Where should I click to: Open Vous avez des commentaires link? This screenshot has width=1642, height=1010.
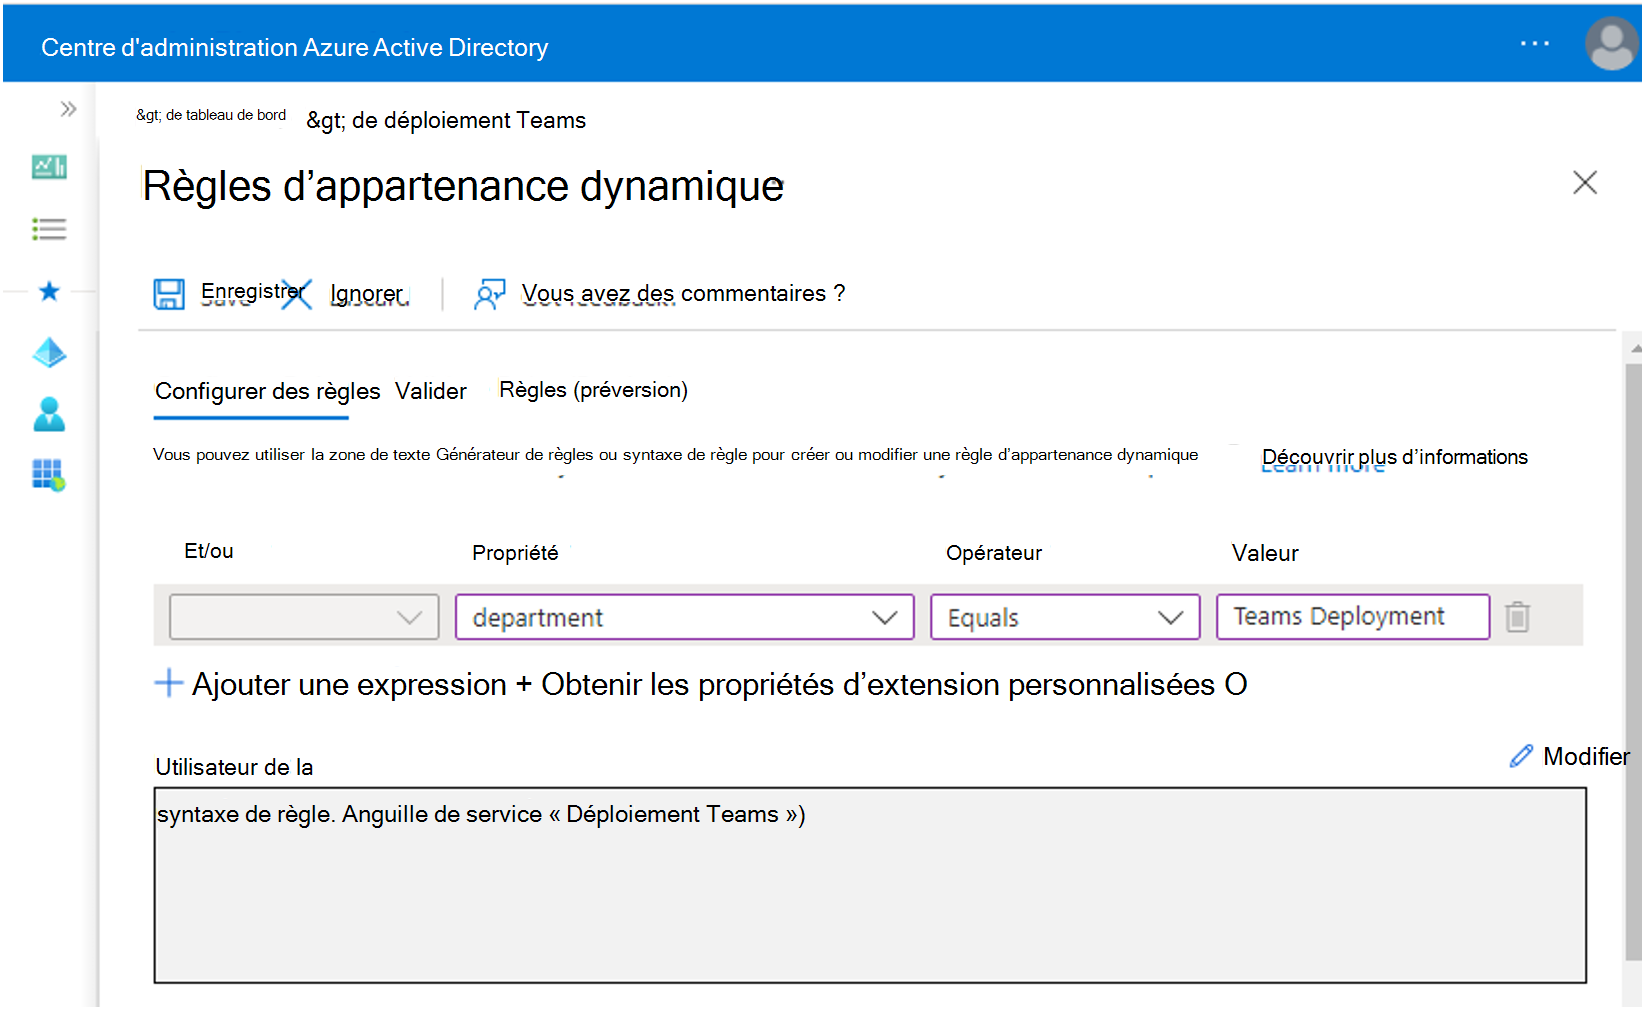683,293
